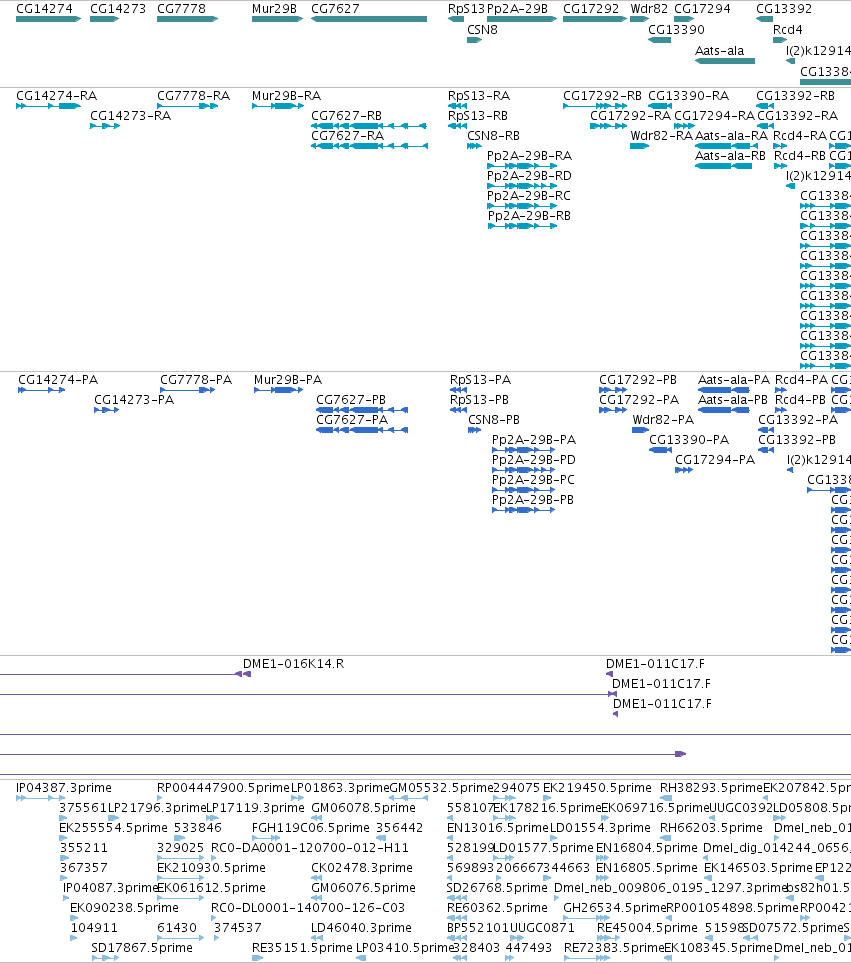
Task: Click the CG7627-PA protein glyph
Action: click(362, 430)
